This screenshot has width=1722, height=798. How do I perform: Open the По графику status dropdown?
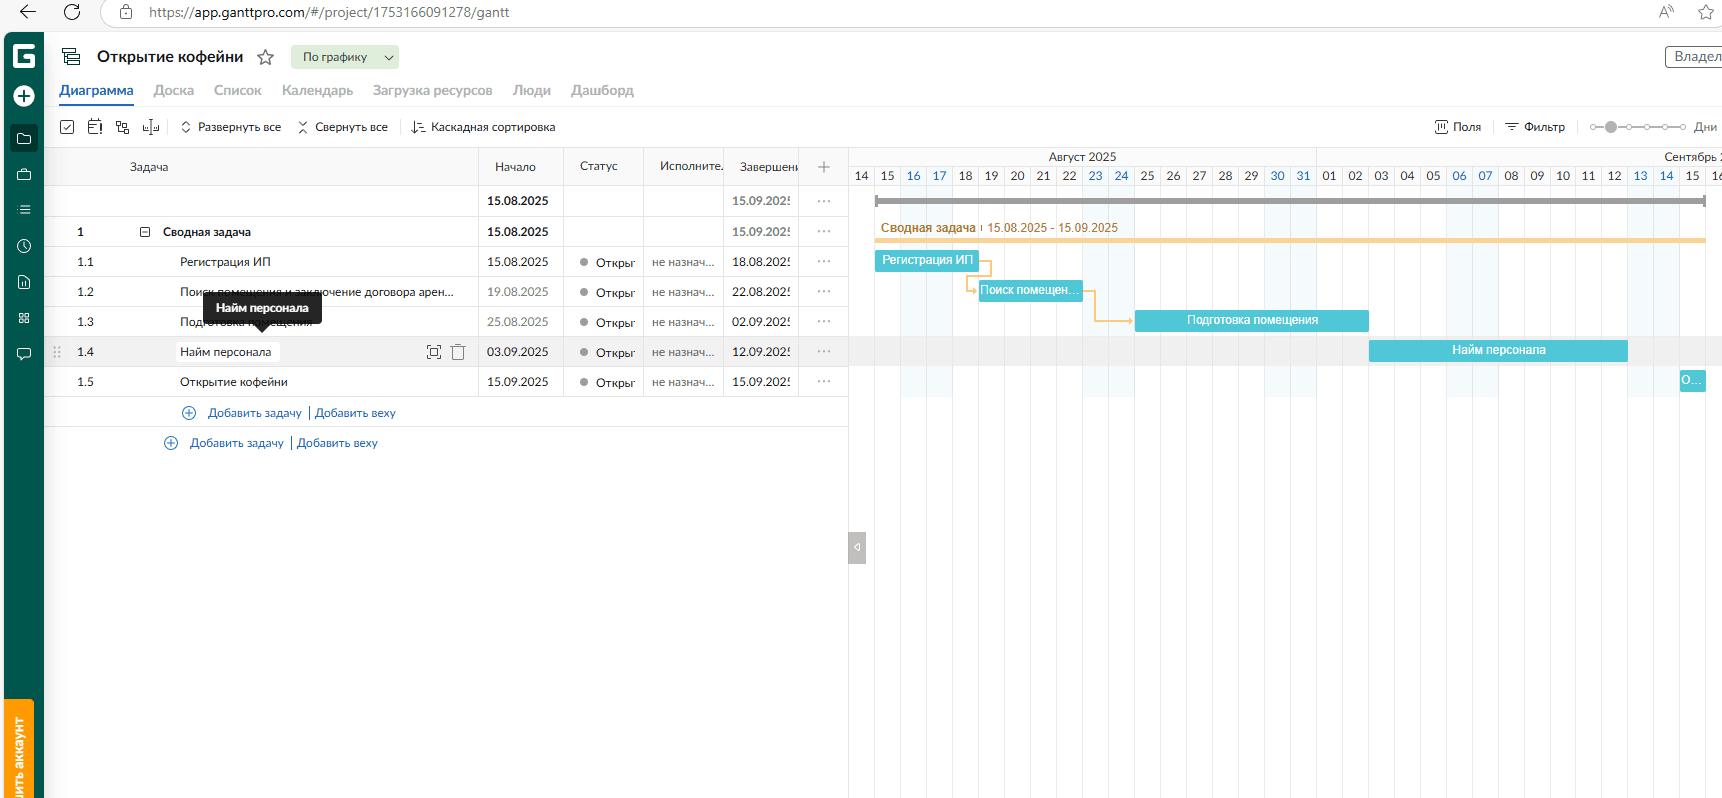pyautogui.click(x=345, y=57)
